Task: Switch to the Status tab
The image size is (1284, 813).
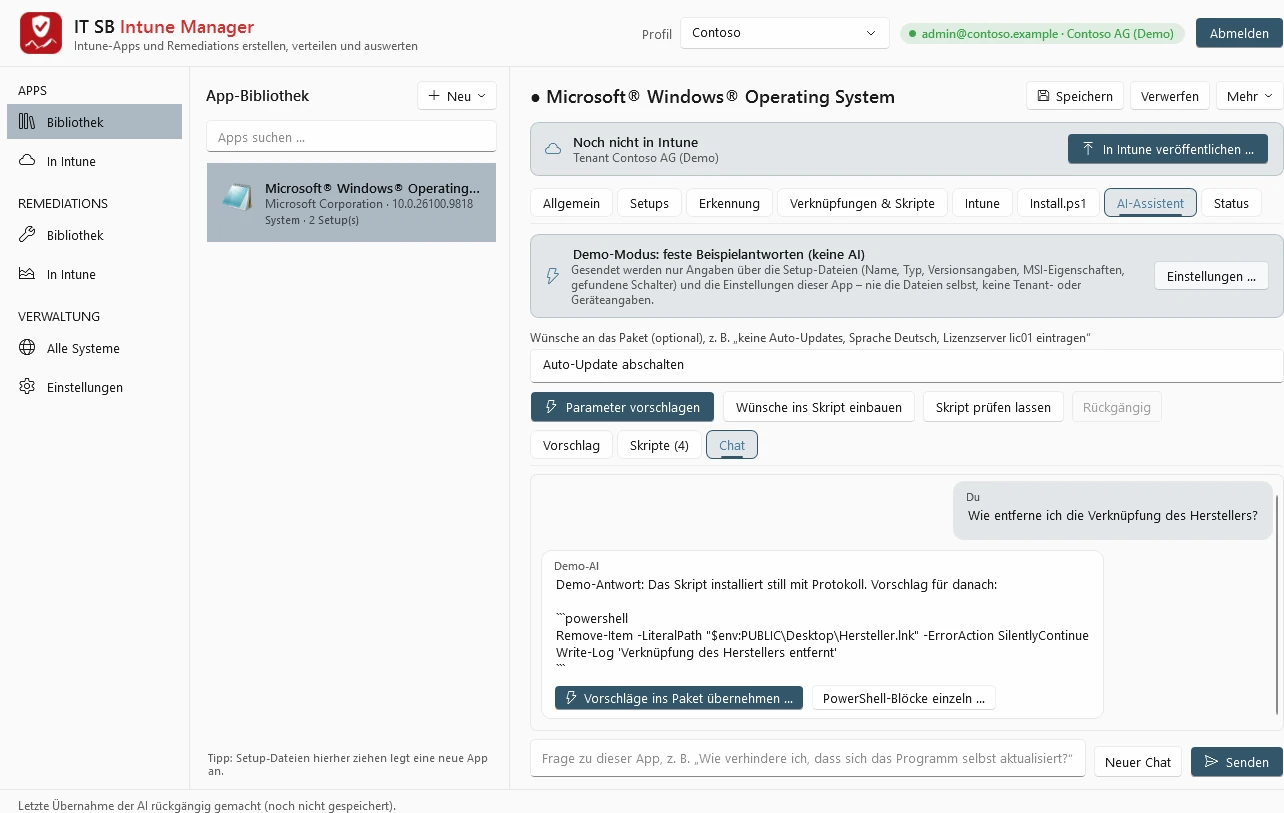Action: [1231, 203]
